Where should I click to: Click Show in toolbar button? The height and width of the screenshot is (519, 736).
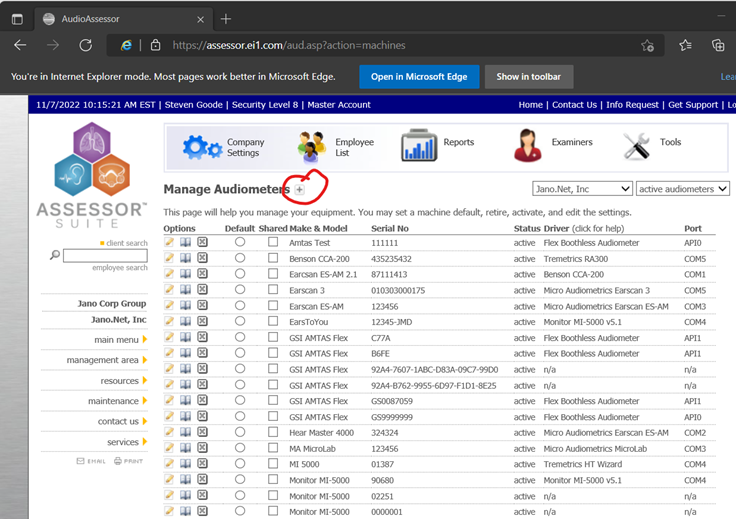pos(529,76)
